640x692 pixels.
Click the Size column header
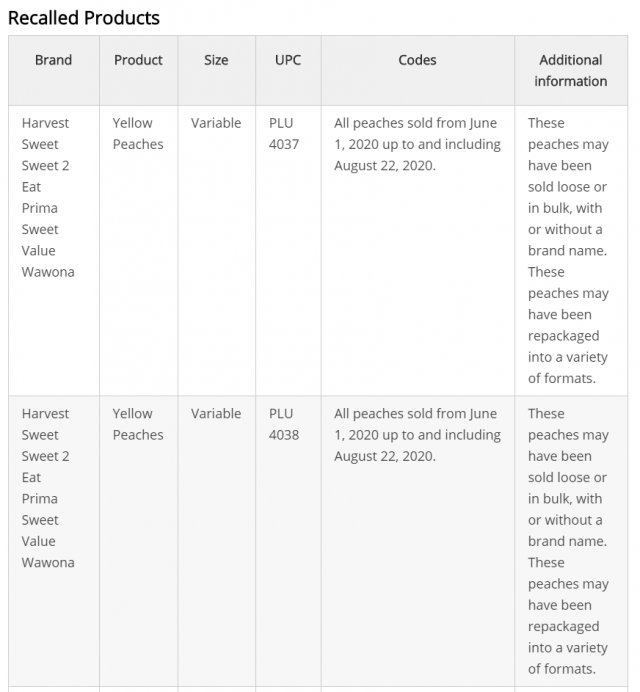[216, 60]
